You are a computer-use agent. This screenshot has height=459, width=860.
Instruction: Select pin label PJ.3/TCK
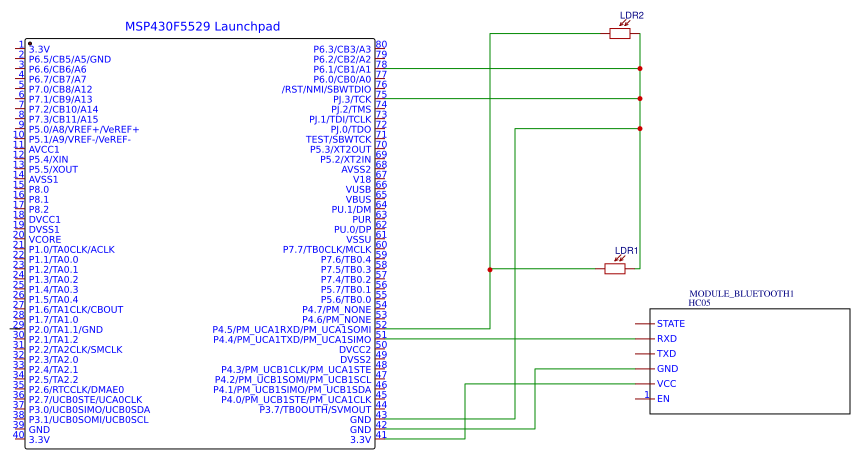point(352,99)
